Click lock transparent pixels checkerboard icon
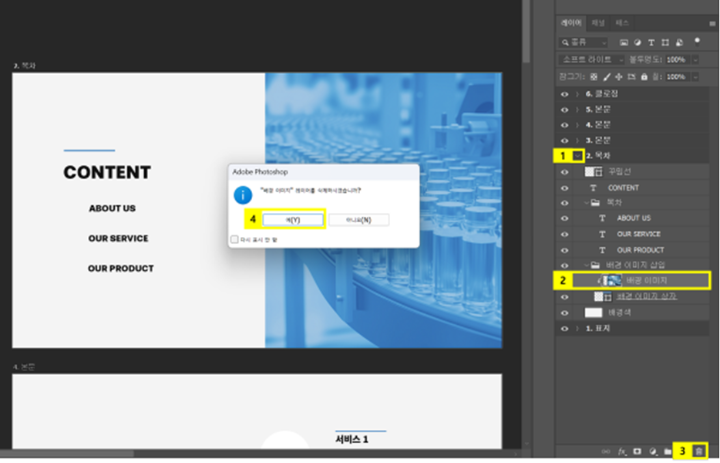 [594, 77]
